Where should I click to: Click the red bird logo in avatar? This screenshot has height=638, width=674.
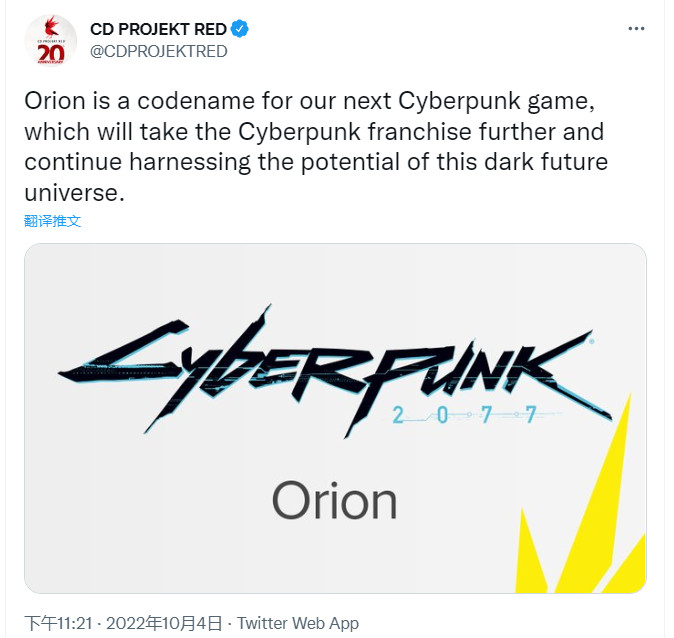click(52, 27)
